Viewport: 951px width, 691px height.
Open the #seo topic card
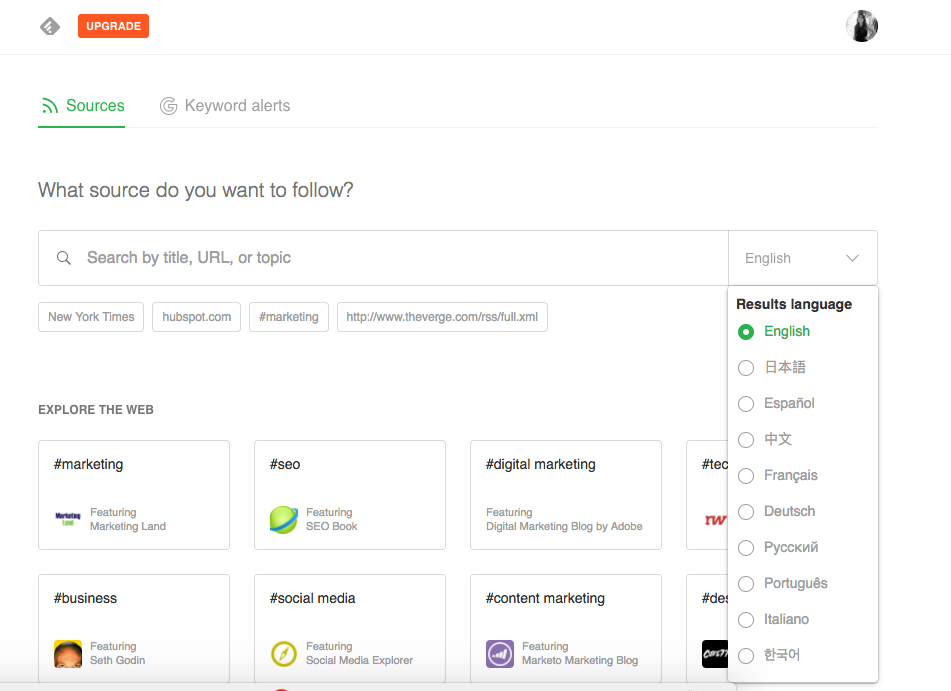(x=350, y=495)
